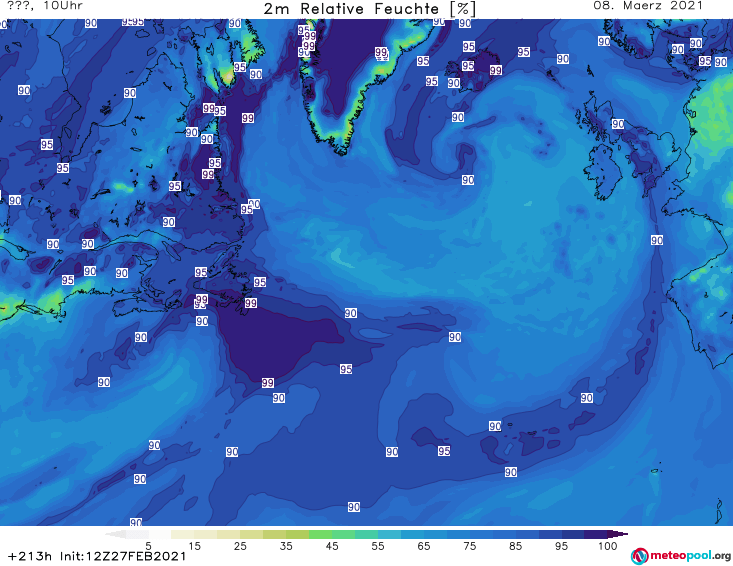Click the legend value '35'
Image resolution: width=733 pixels, height=566 pixels.
pyautogui.click(x=286, y=546)
